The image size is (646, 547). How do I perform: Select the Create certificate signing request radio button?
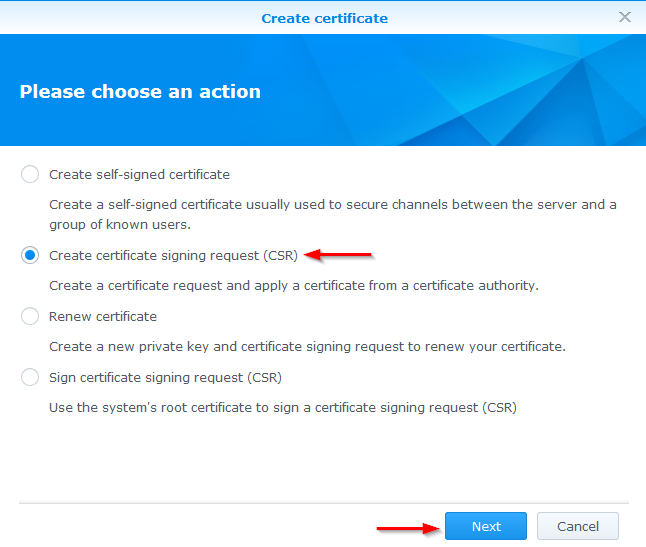click(30, 255)
